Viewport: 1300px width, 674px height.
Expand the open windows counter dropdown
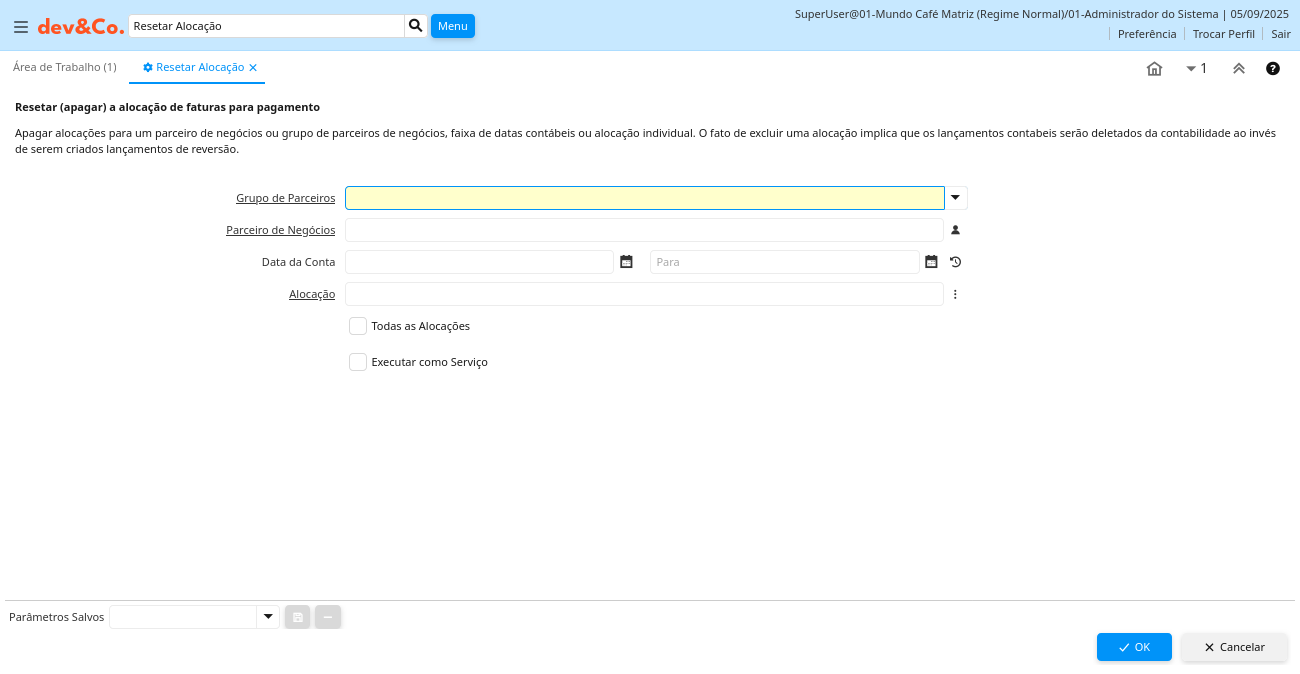(1196, 69)
